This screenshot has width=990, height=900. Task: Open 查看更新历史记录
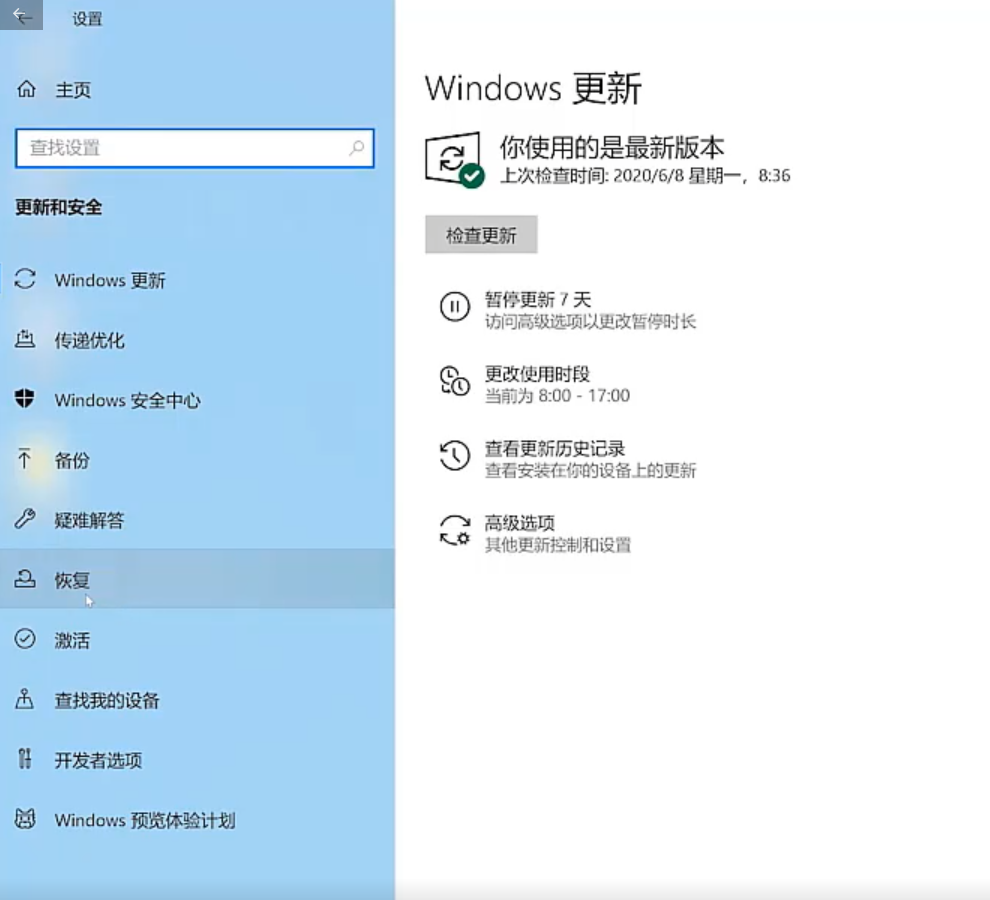[x=567, y=448]
